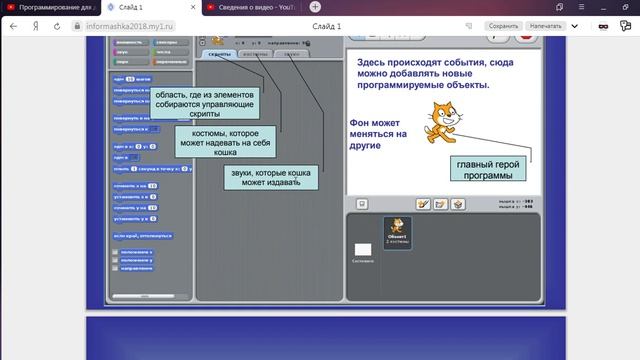Image resolution: width=640 pixels, height=360 pixels.
Task: Reload the current page
Action: [57, 26]
